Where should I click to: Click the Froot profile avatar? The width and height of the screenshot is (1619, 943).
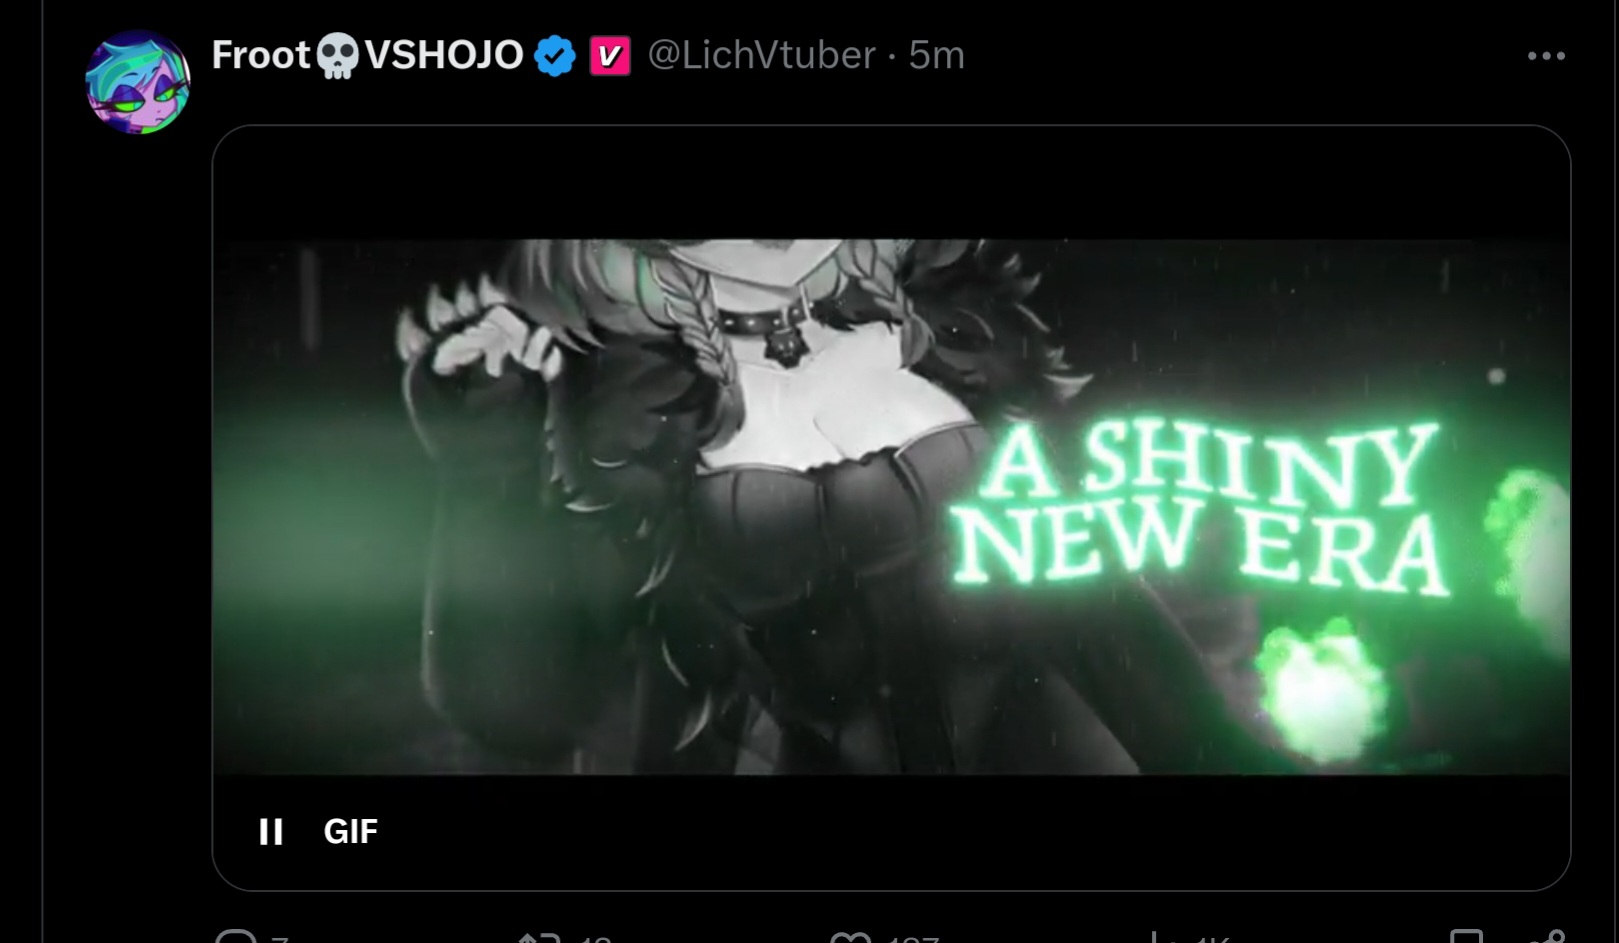click(138, 82)
